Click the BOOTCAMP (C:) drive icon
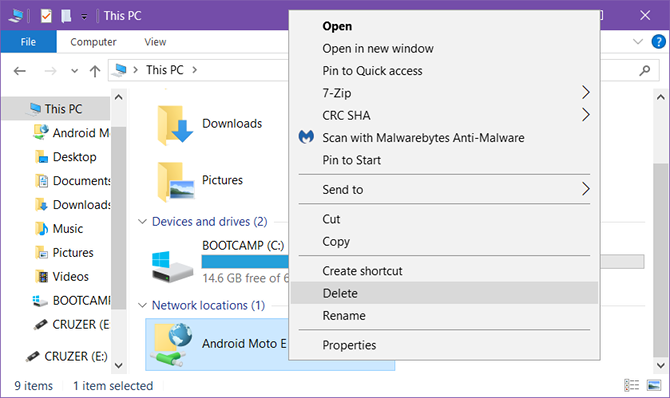 (x=172, y=267)
